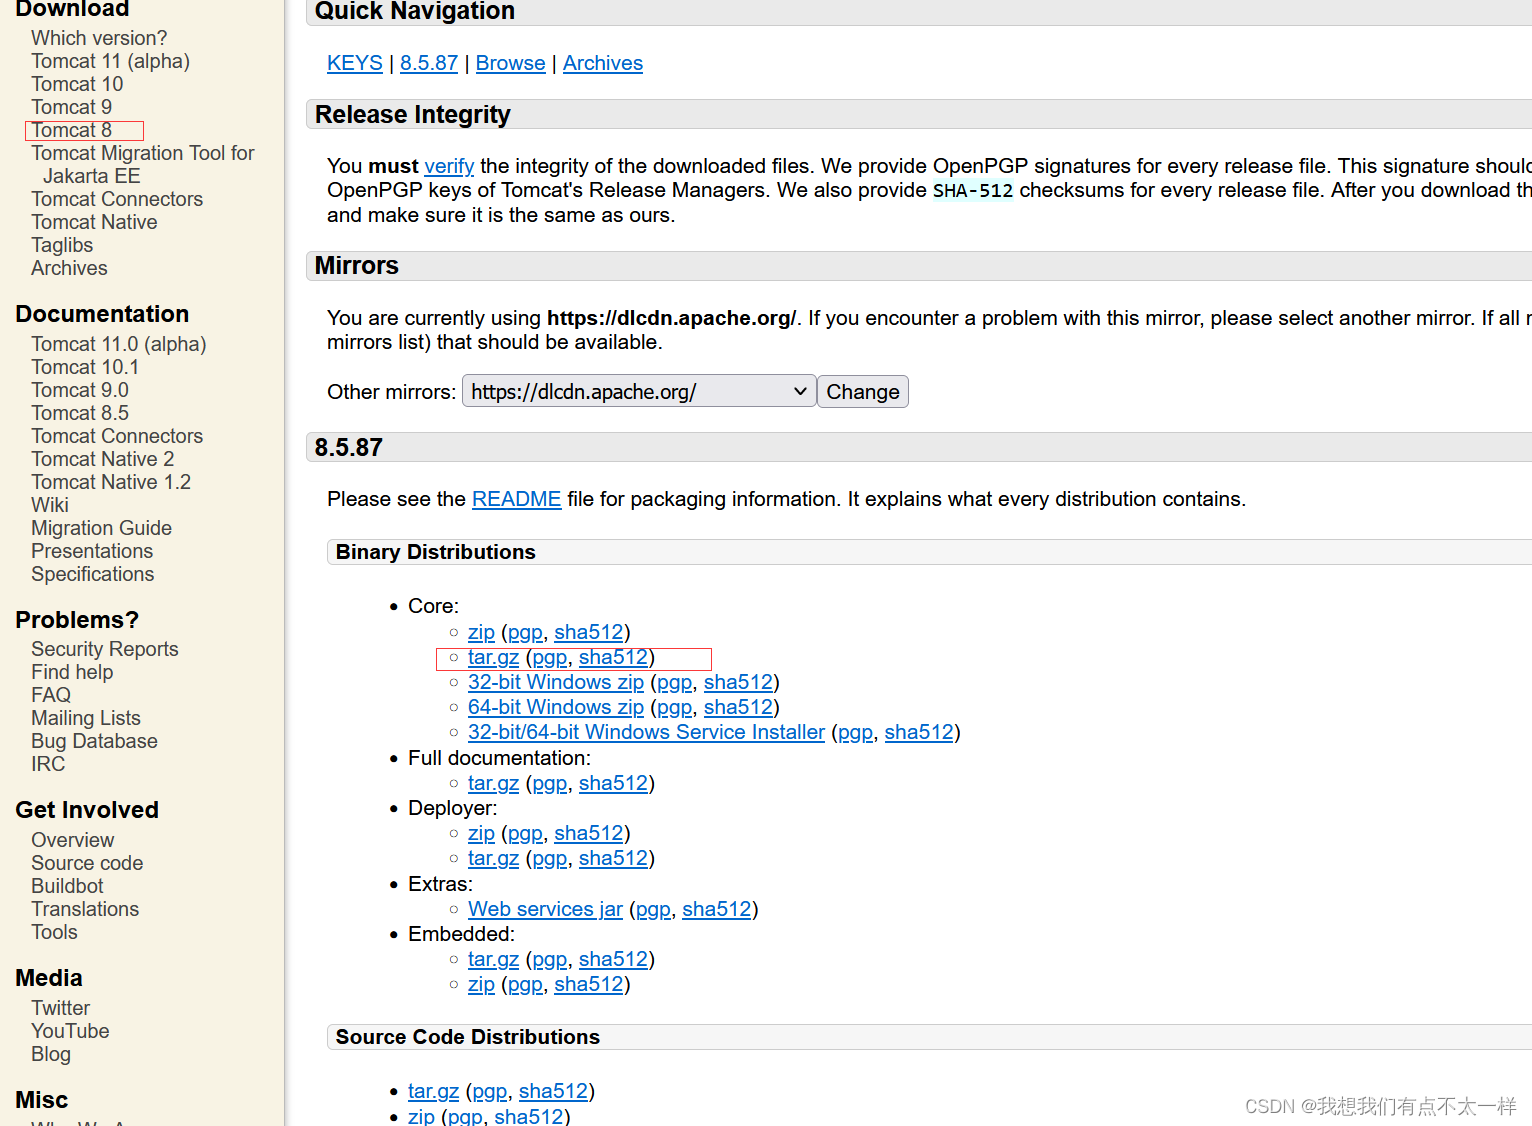Select Tomcat 8 download page
The width and height of the screenshot is (1532, 1126).
tap(71, 130)
